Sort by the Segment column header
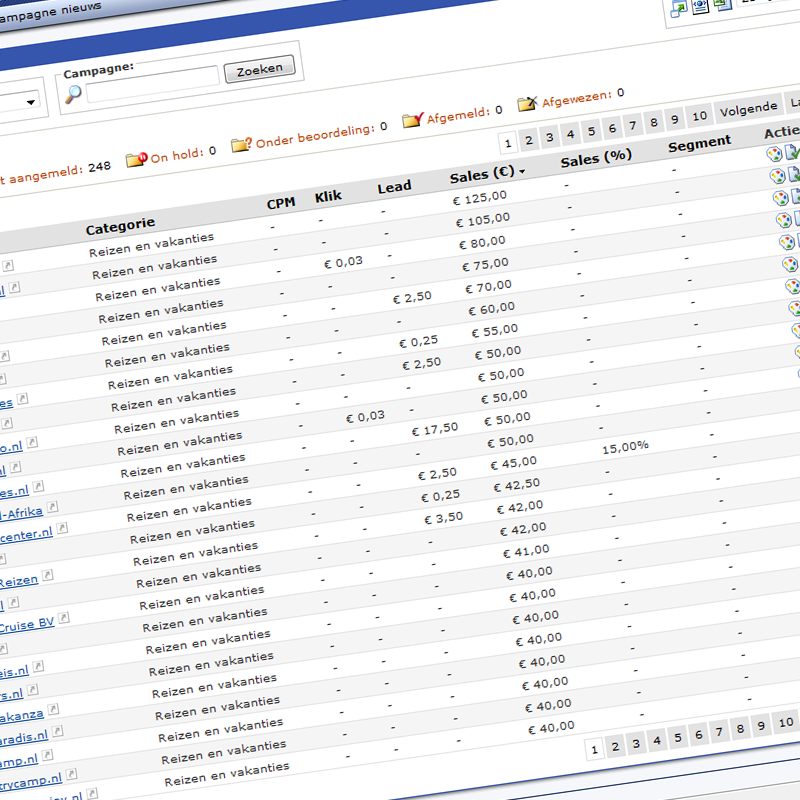 pos(699,144)
